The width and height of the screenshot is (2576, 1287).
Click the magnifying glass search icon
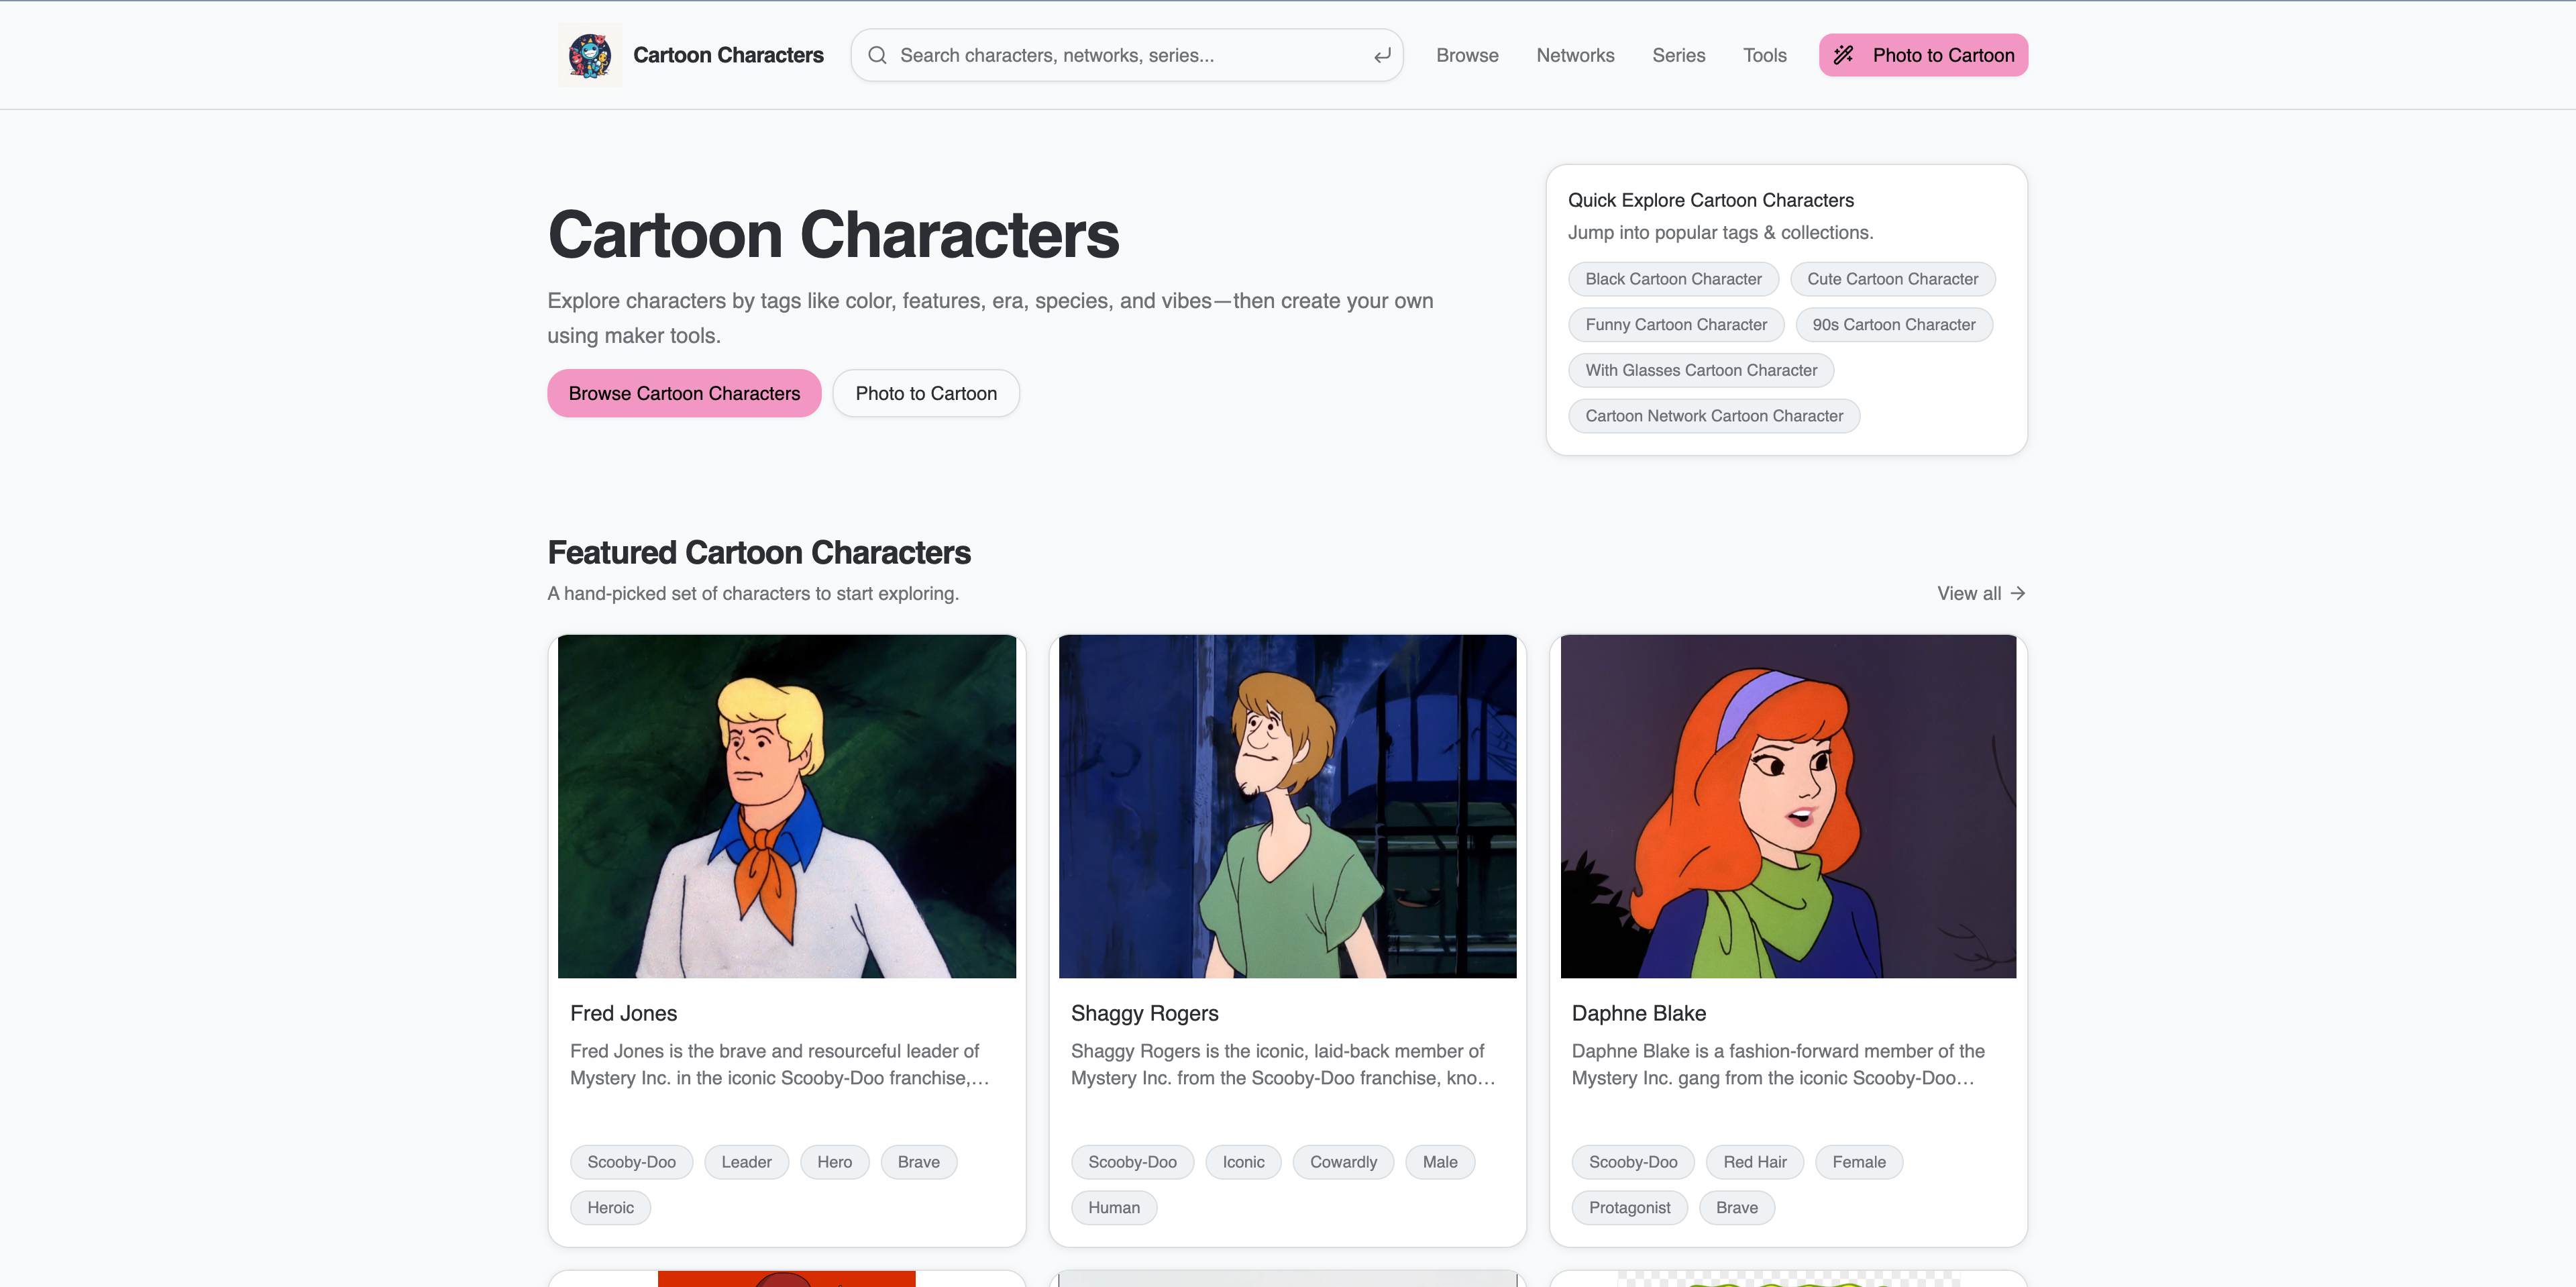[x=876, y=55]
